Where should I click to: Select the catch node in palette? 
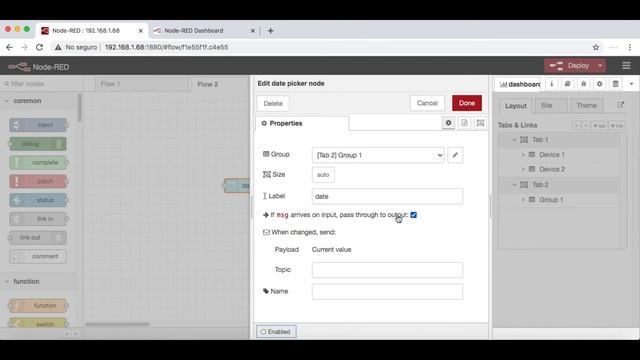(38, 181)
